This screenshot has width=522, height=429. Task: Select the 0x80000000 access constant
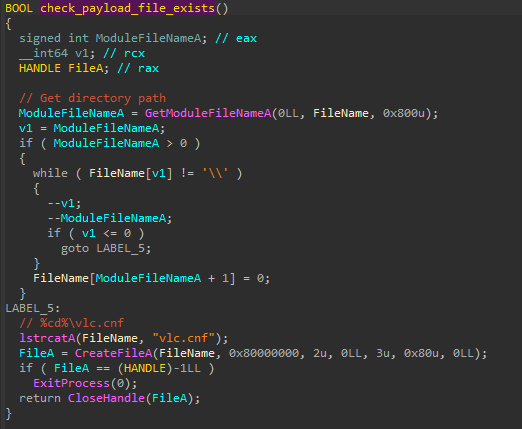264,353
